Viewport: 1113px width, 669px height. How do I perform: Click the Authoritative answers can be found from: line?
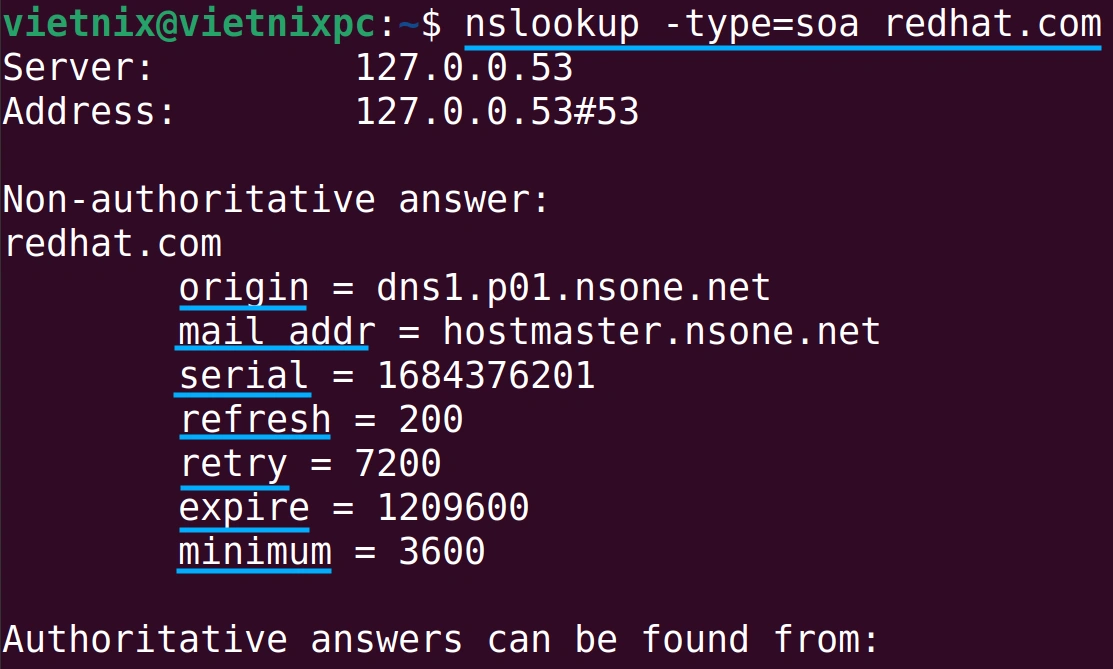click(440, 639)
